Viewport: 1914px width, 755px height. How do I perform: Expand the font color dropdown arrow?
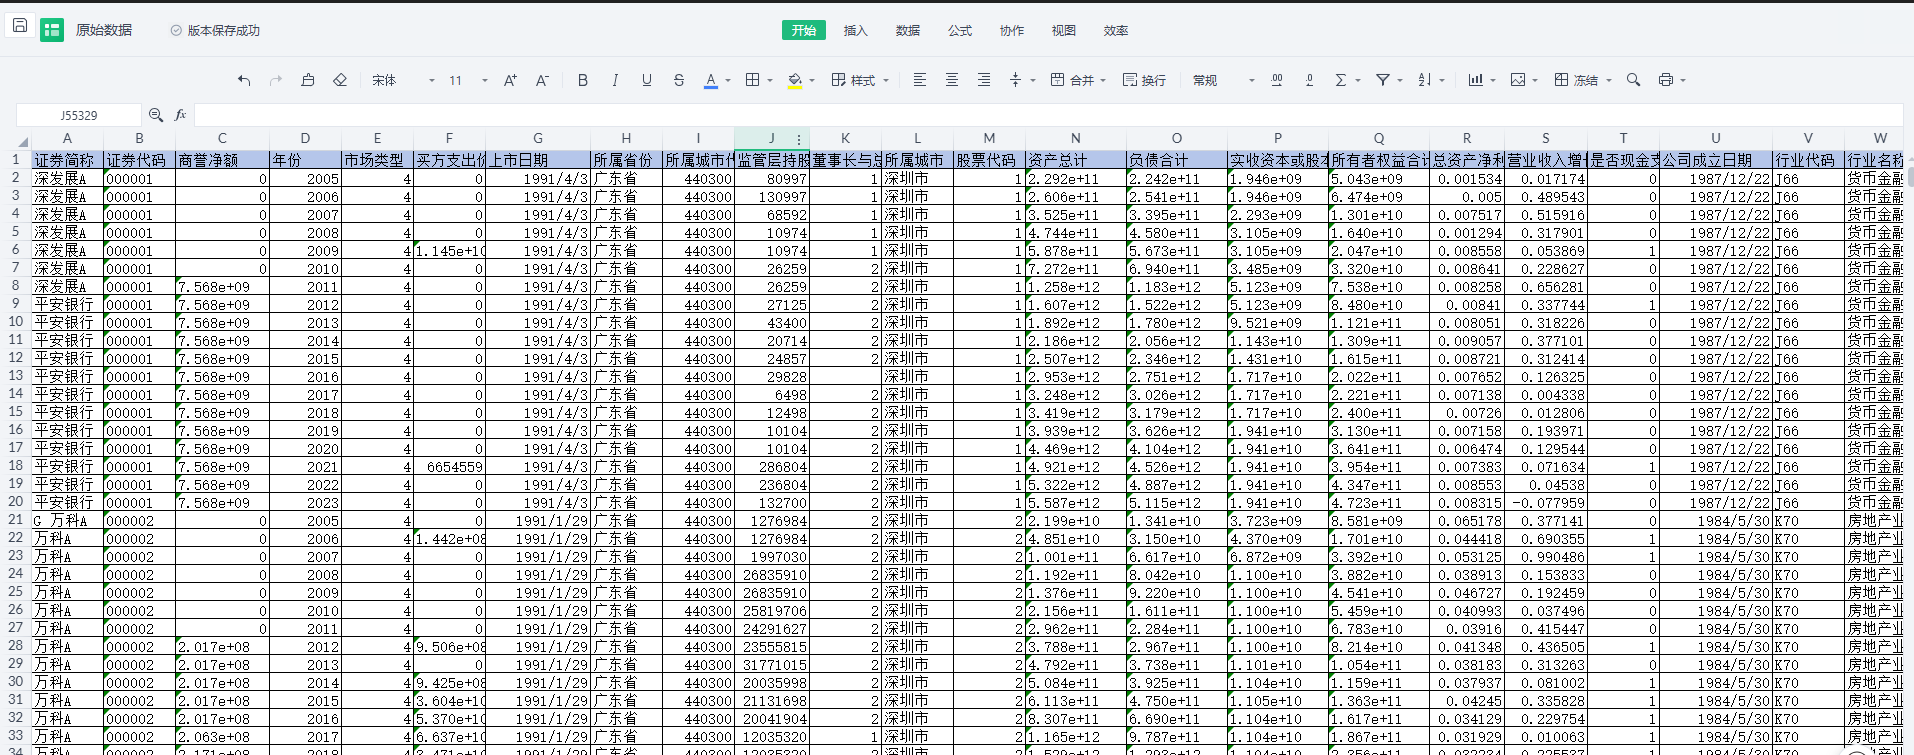728,81
